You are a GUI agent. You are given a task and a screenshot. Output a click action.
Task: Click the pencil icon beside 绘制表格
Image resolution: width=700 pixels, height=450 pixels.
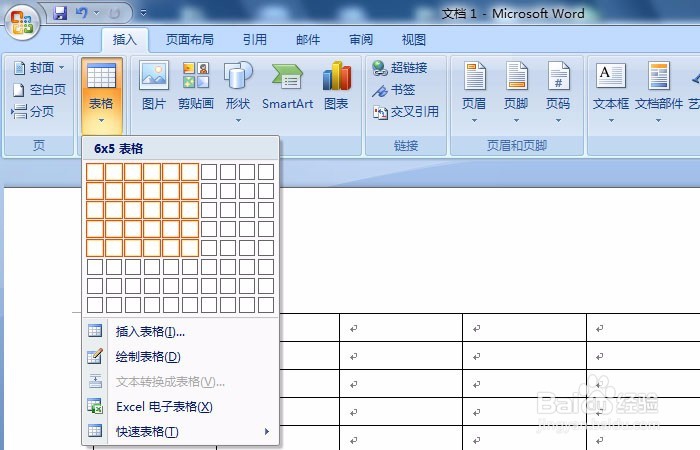tap(95, 356)
